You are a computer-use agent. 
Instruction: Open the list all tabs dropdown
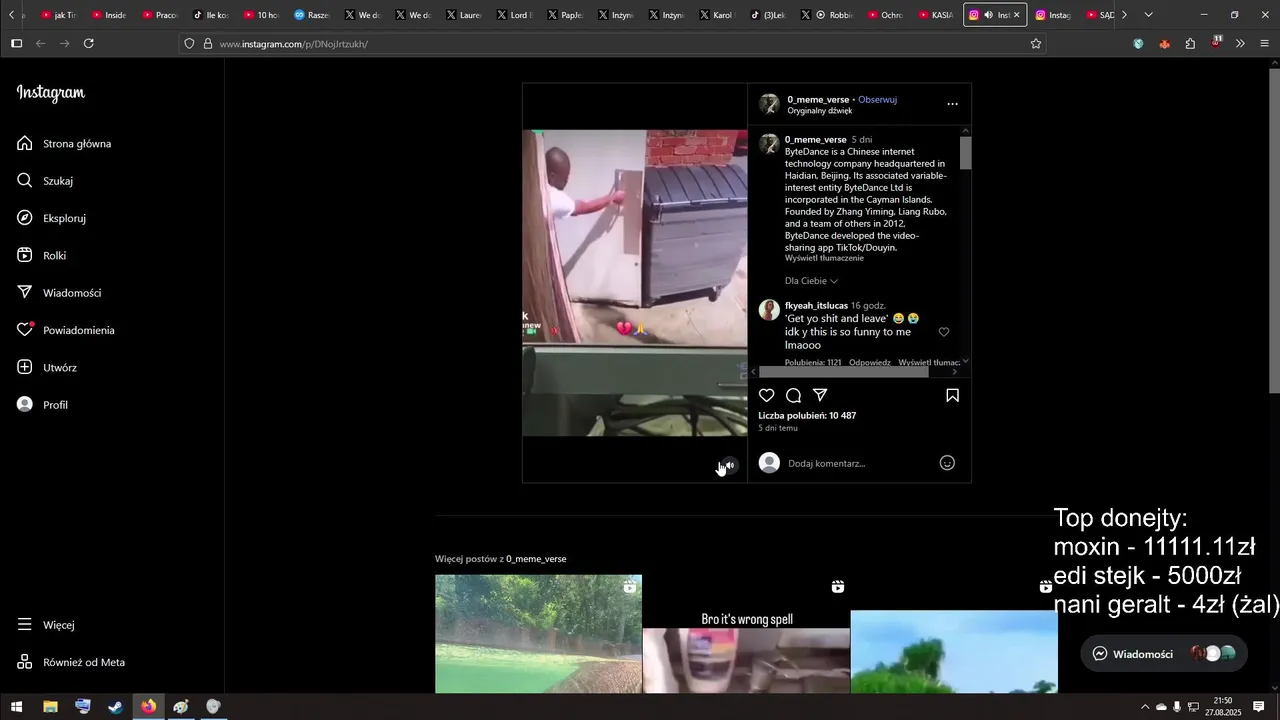(1148, 15)
